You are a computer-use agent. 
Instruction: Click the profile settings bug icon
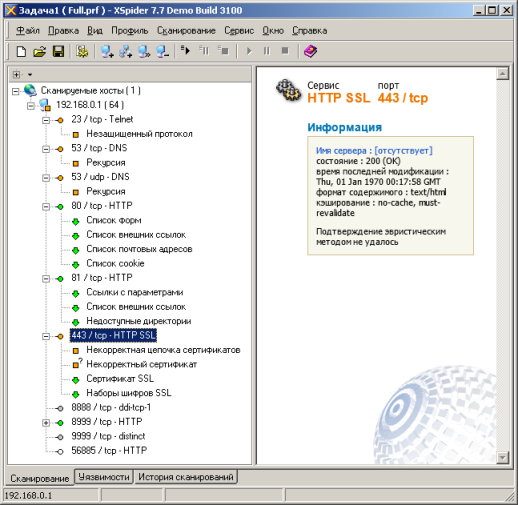[82, 51]
